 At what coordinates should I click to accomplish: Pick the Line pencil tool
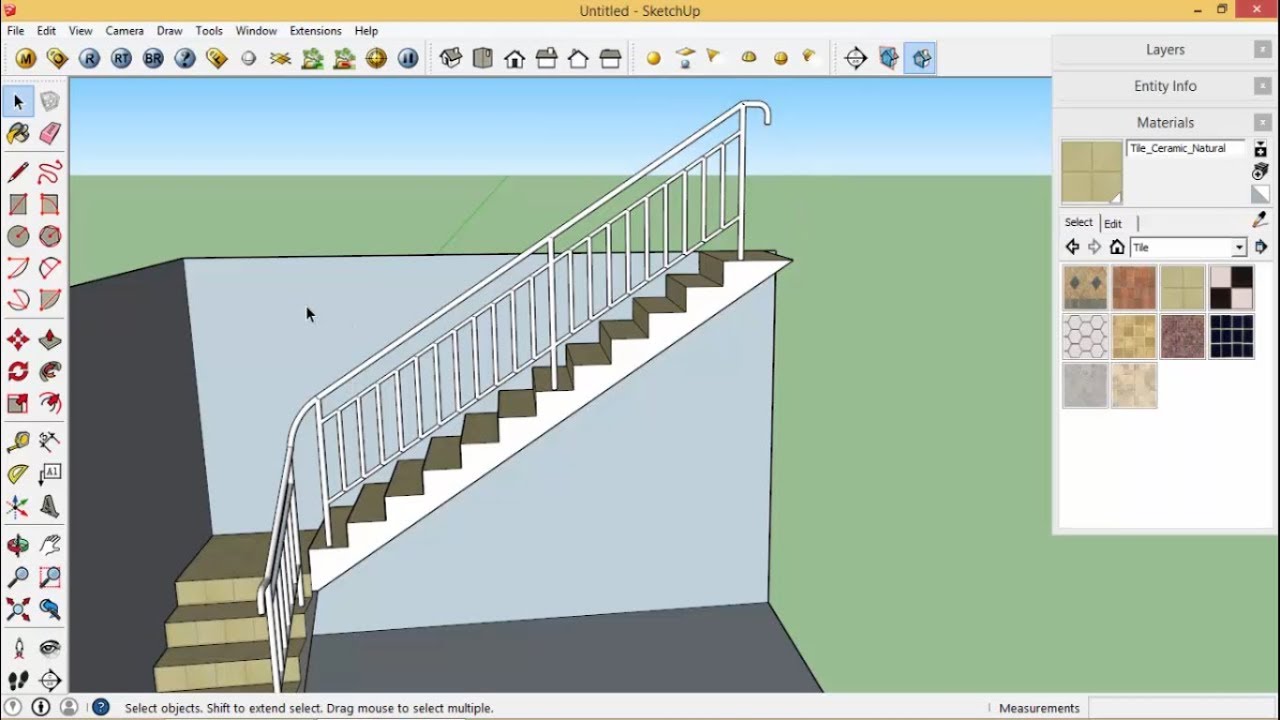click(18, 172)
